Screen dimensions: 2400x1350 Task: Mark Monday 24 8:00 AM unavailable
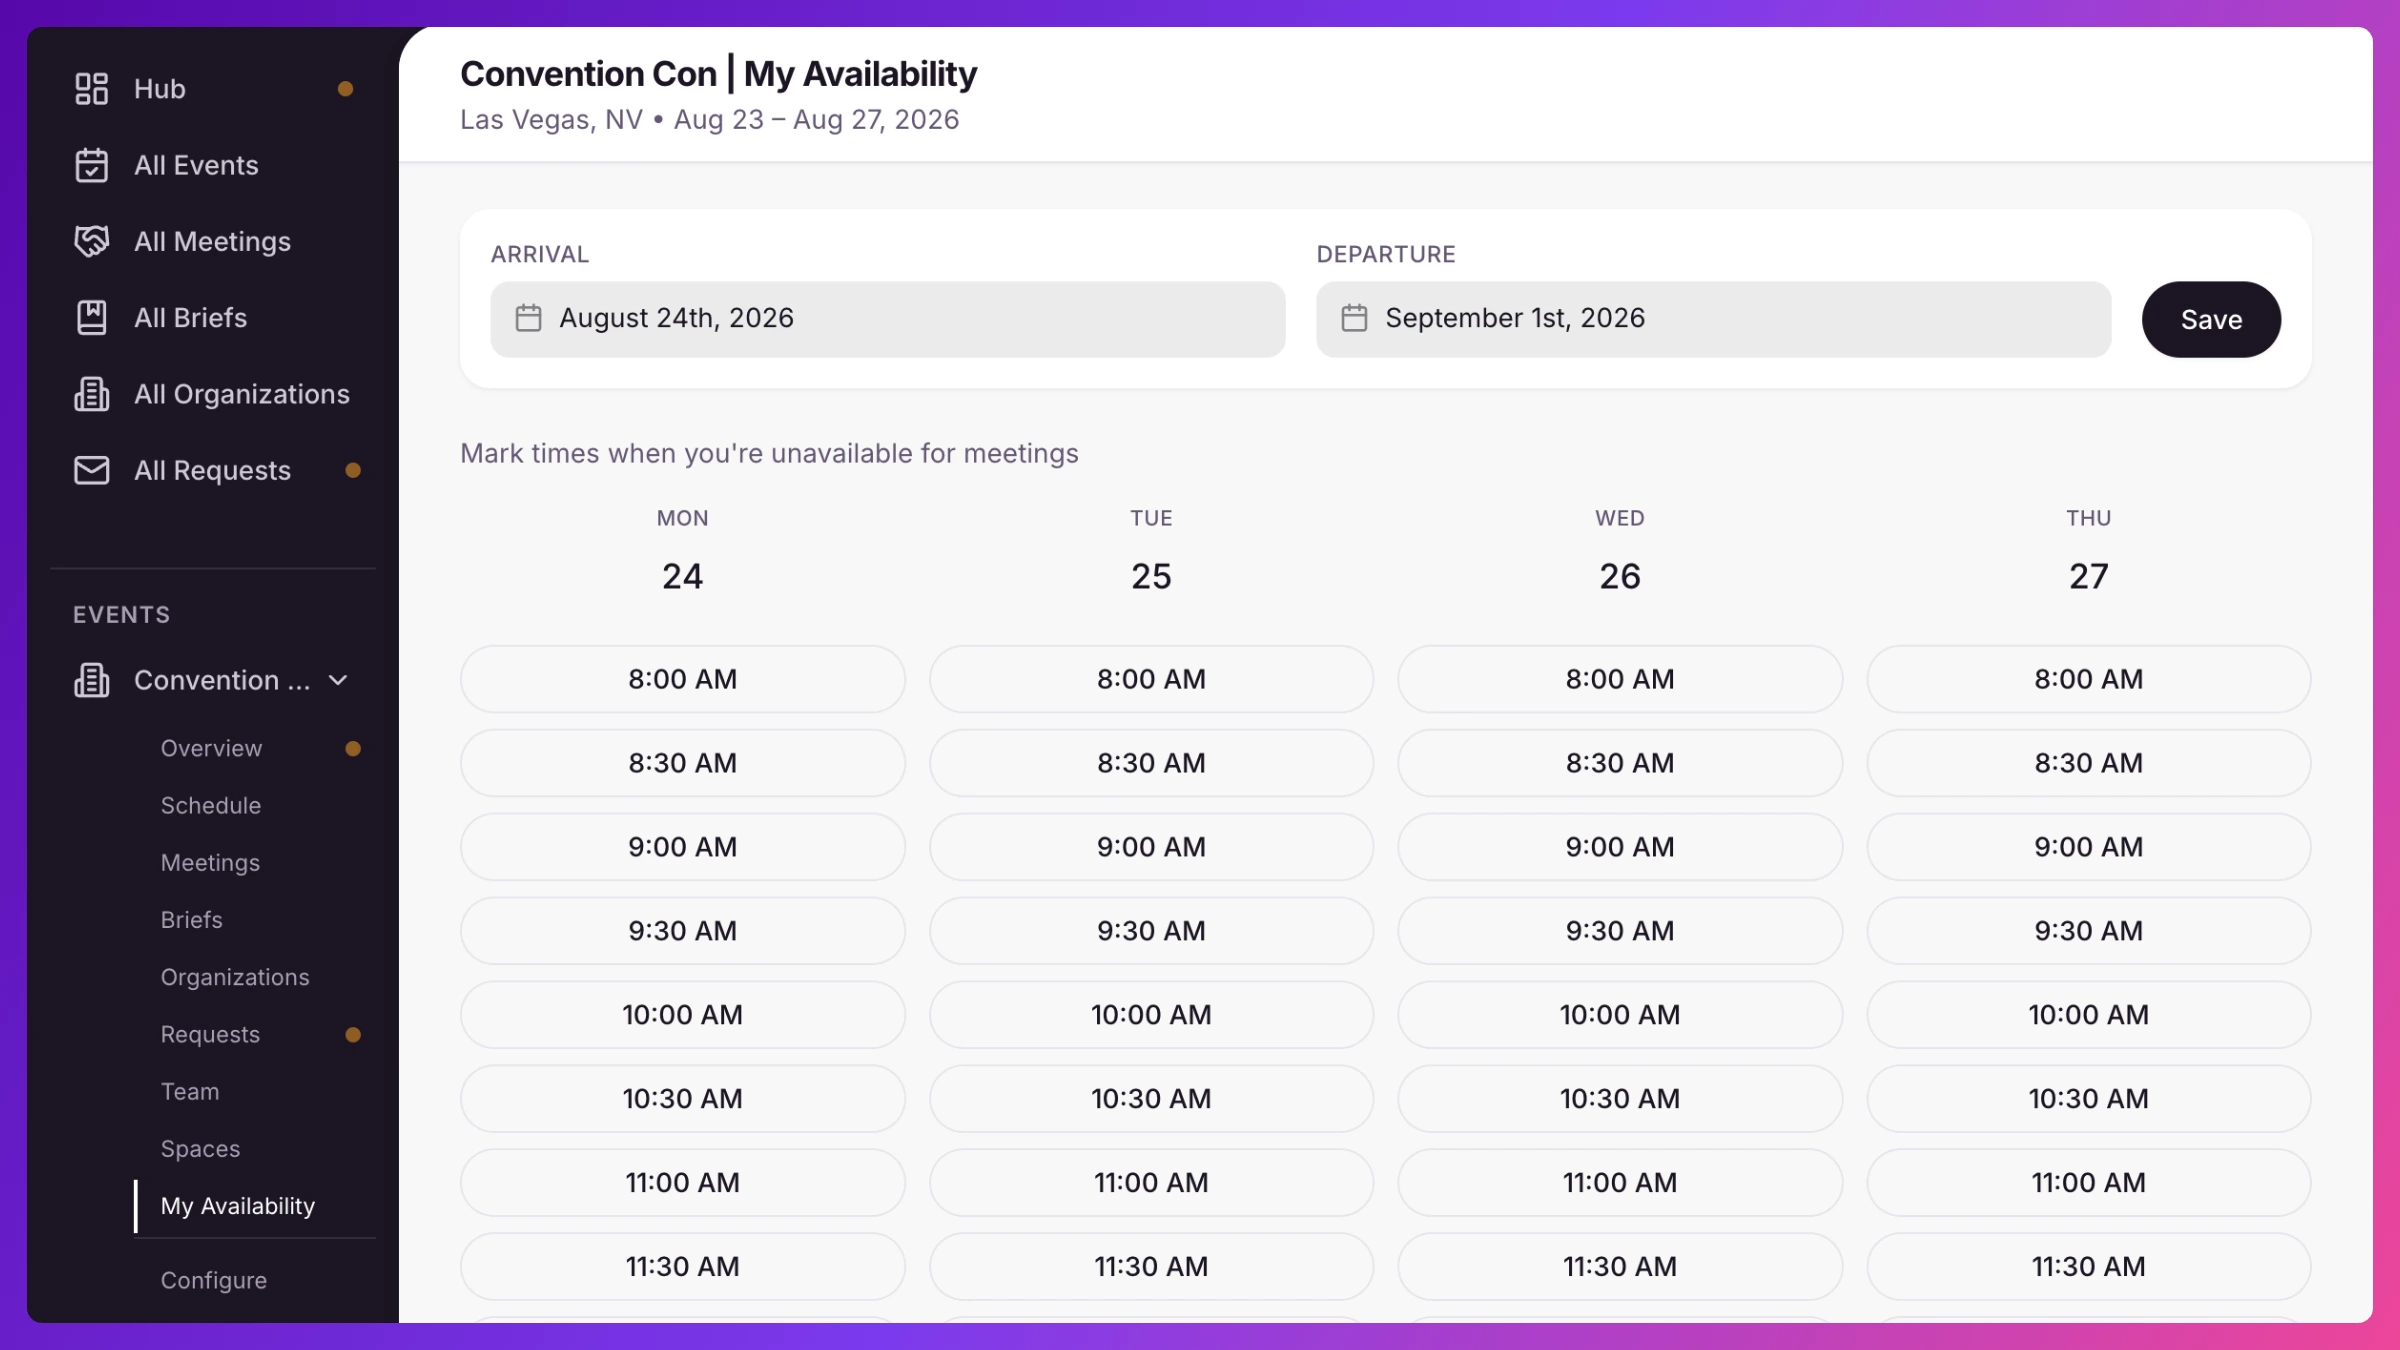pos(683,679)
